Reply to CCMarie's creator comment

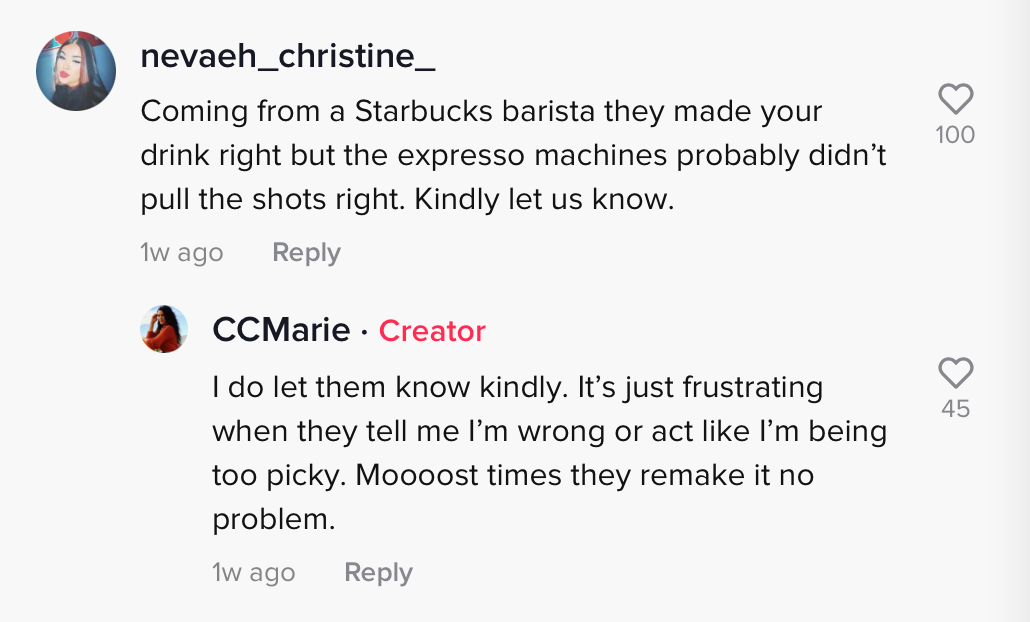click(378, 573)
